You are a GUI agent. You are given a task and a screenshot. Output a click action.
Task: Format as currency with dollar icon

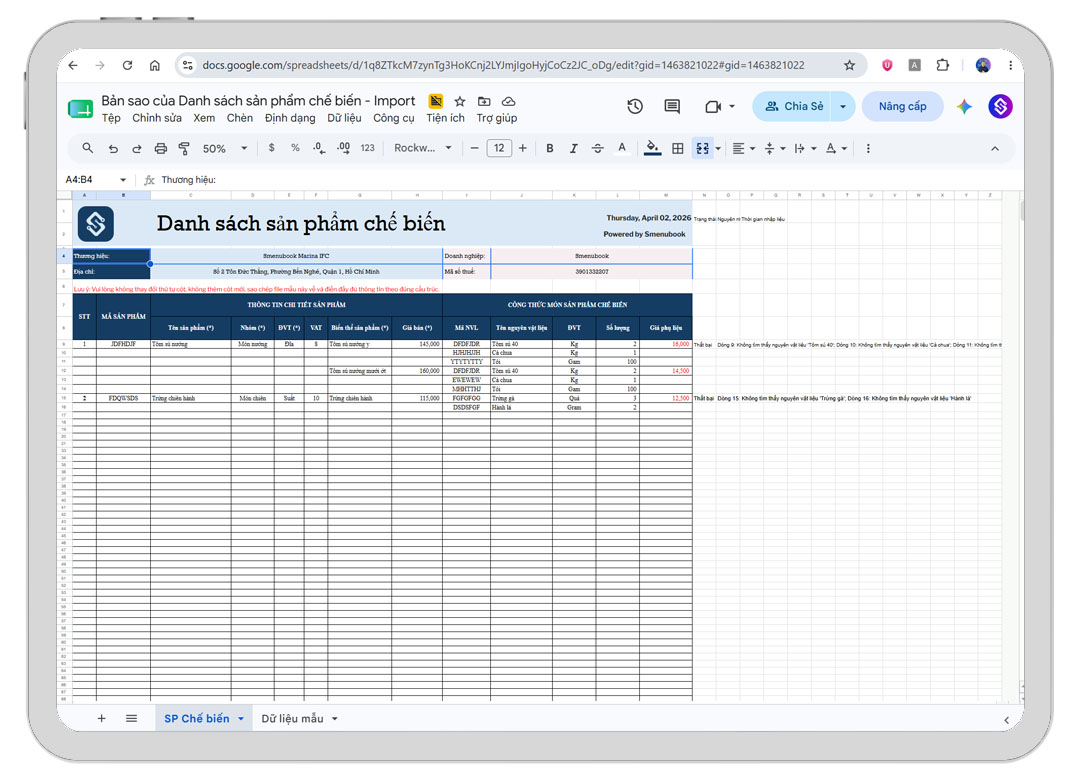point(271,148)
